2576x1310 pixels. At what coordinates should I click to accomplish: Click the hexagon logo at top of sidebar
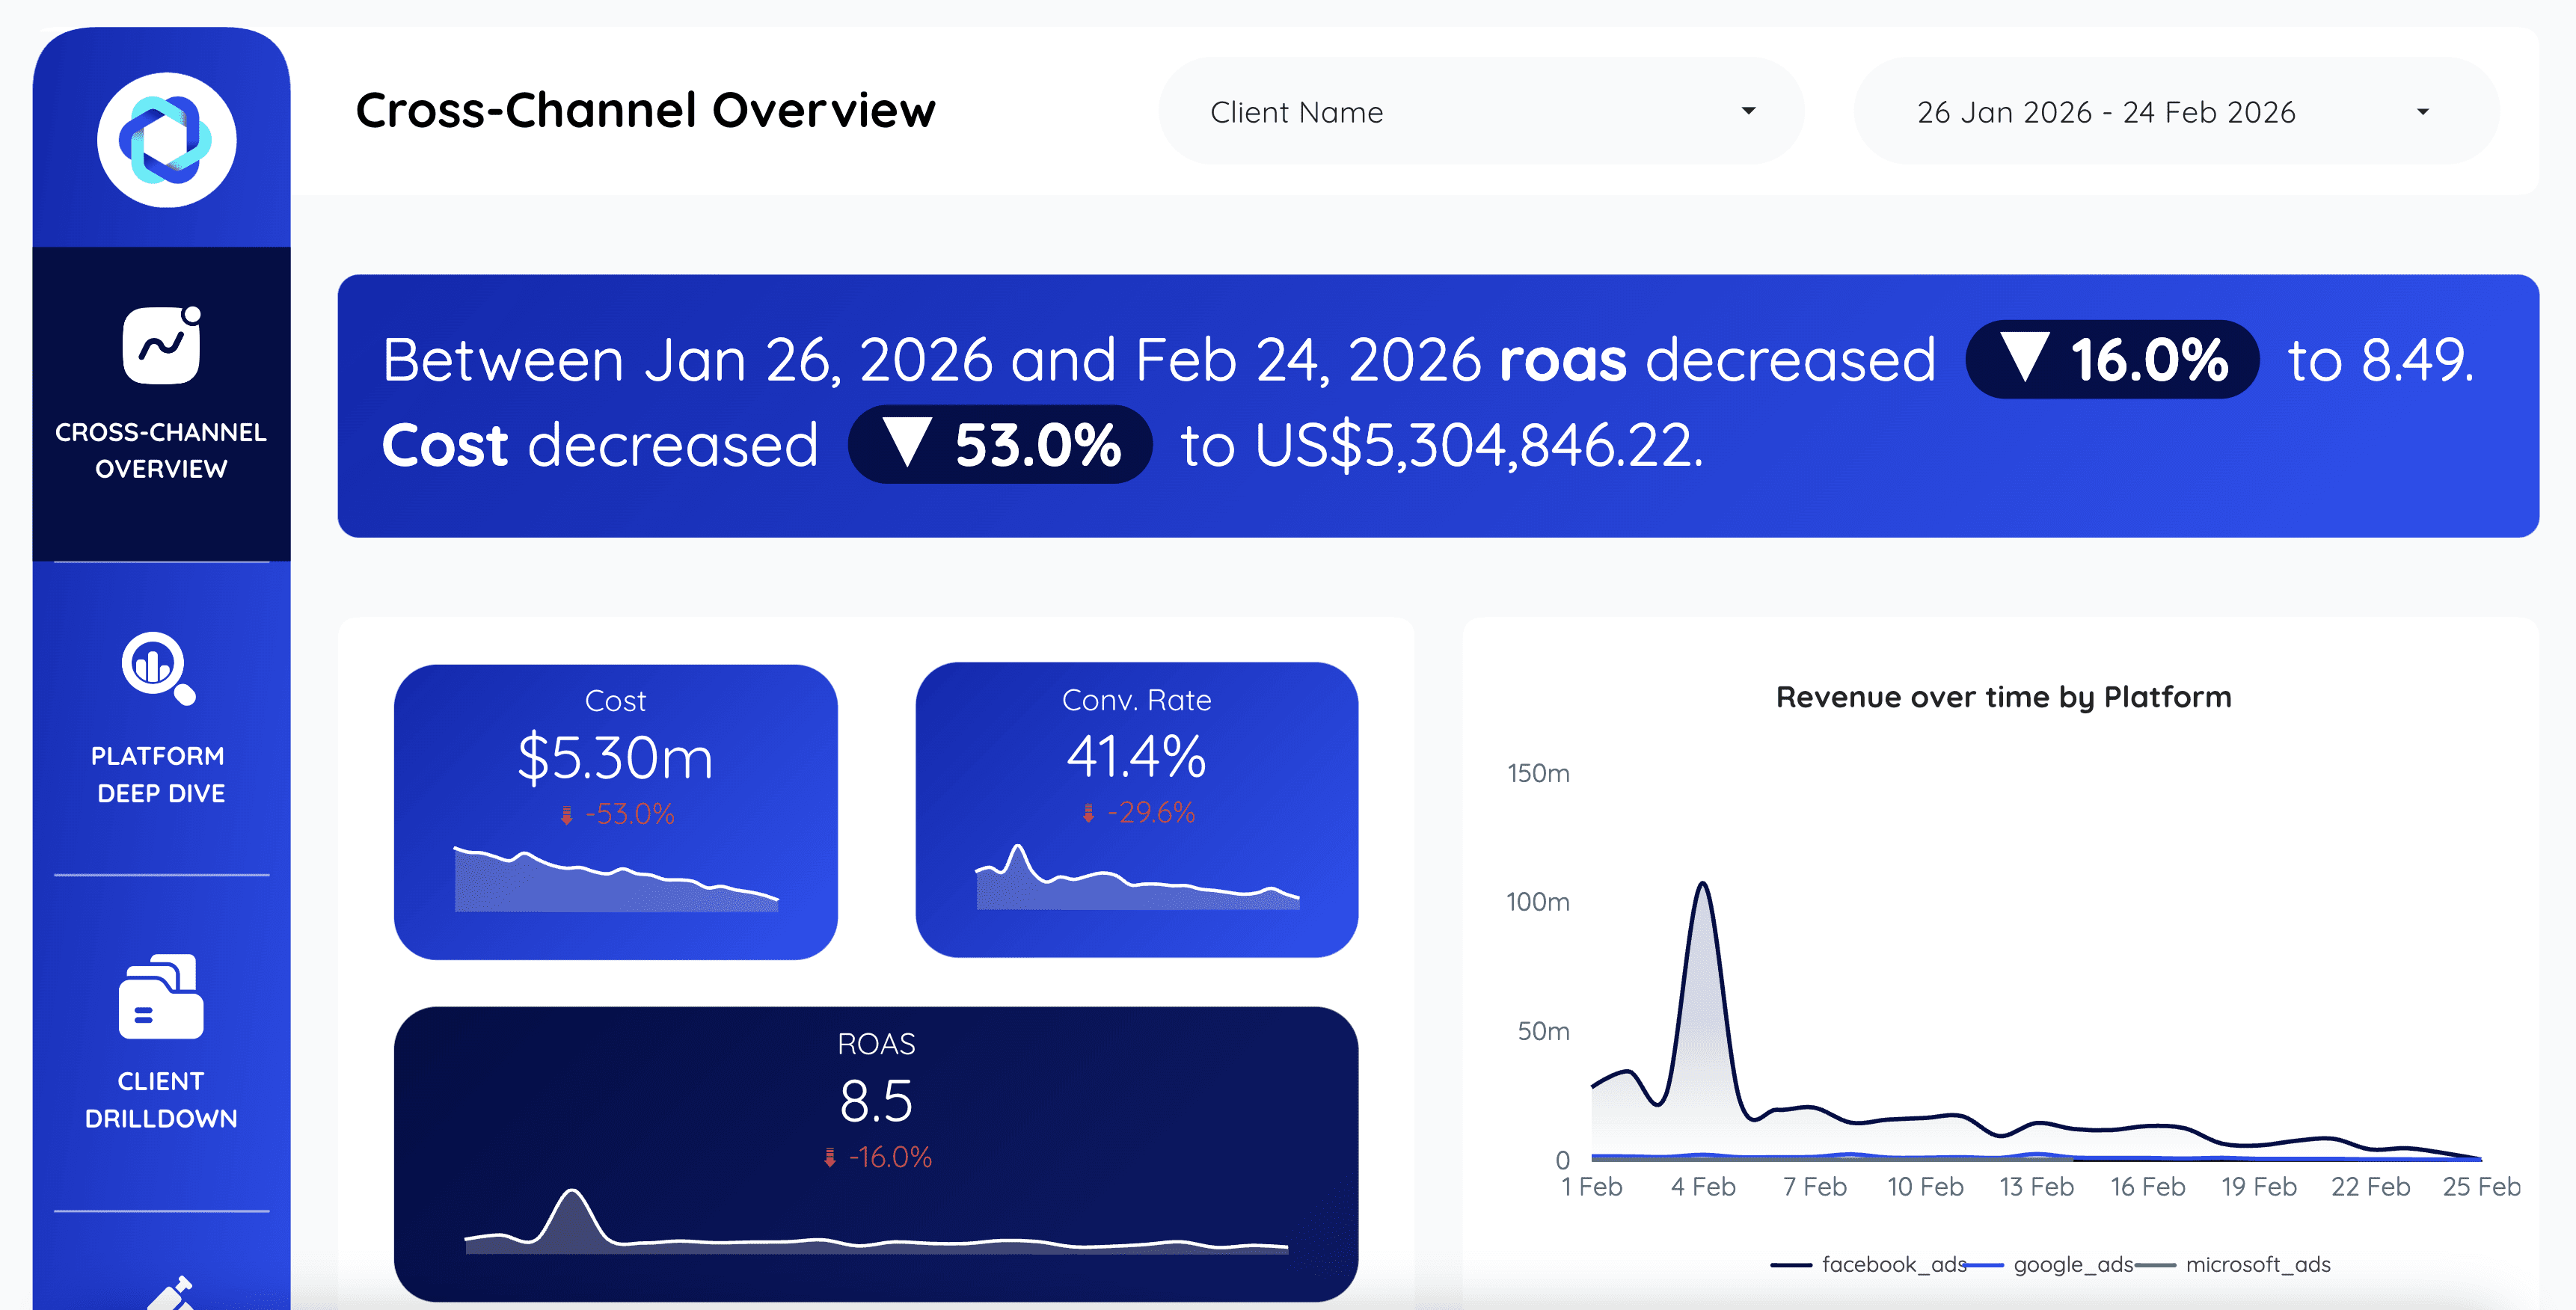(x=166, y=140)
